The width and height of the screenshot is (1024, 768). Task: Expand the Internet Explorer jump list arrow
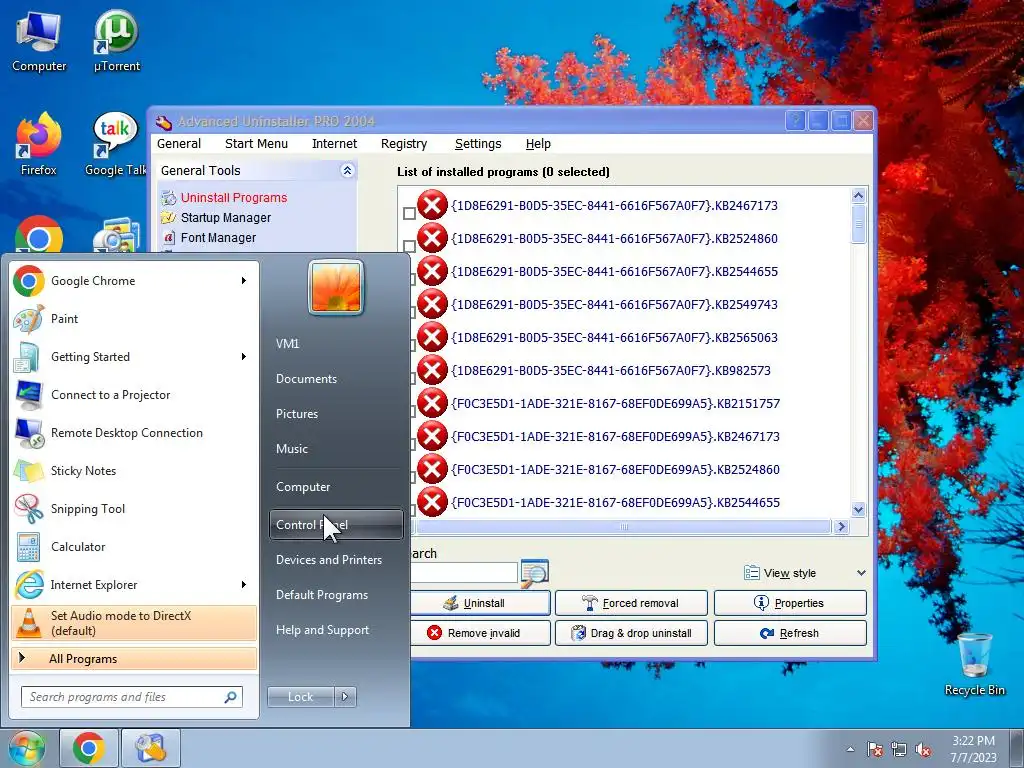pyautogui.click(x=244, y=584)
